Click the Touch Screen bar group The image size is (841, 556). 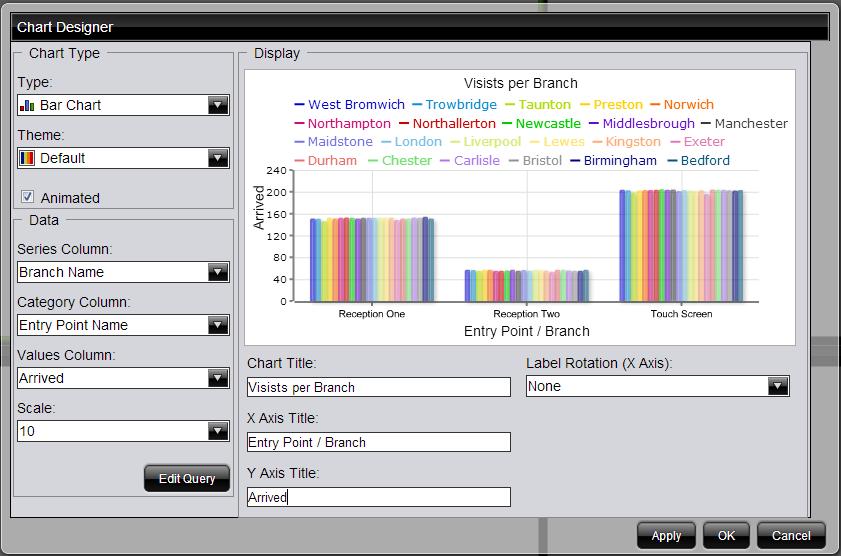[681, 246]
